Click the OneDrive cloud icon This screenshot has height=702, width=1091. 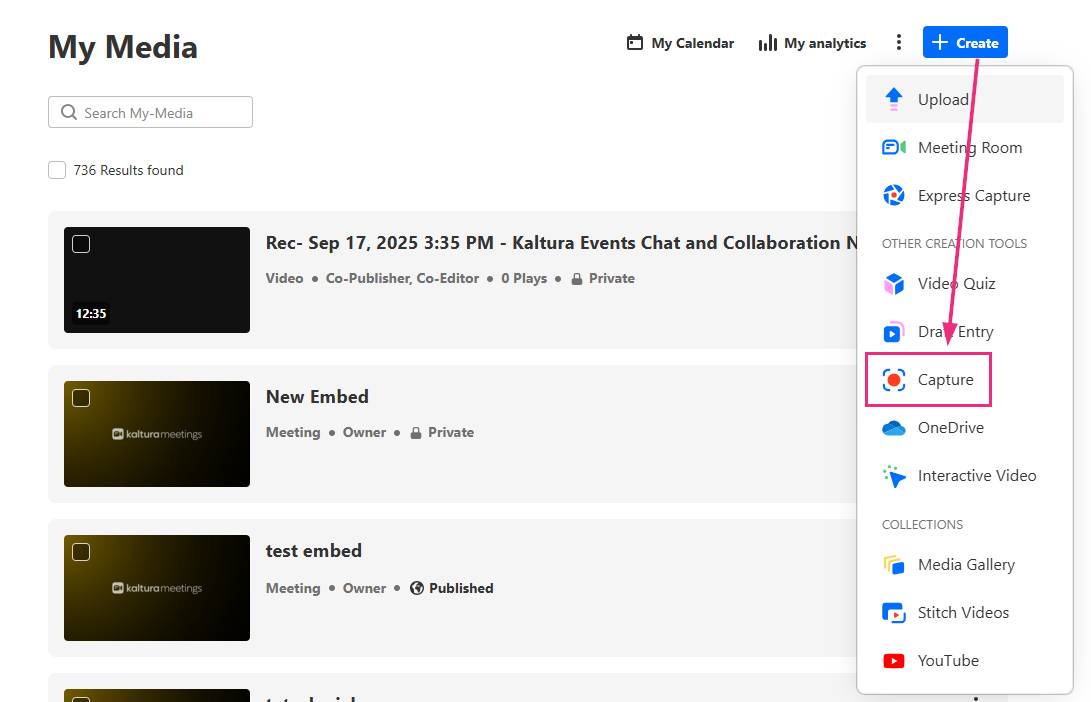[893, 428]
